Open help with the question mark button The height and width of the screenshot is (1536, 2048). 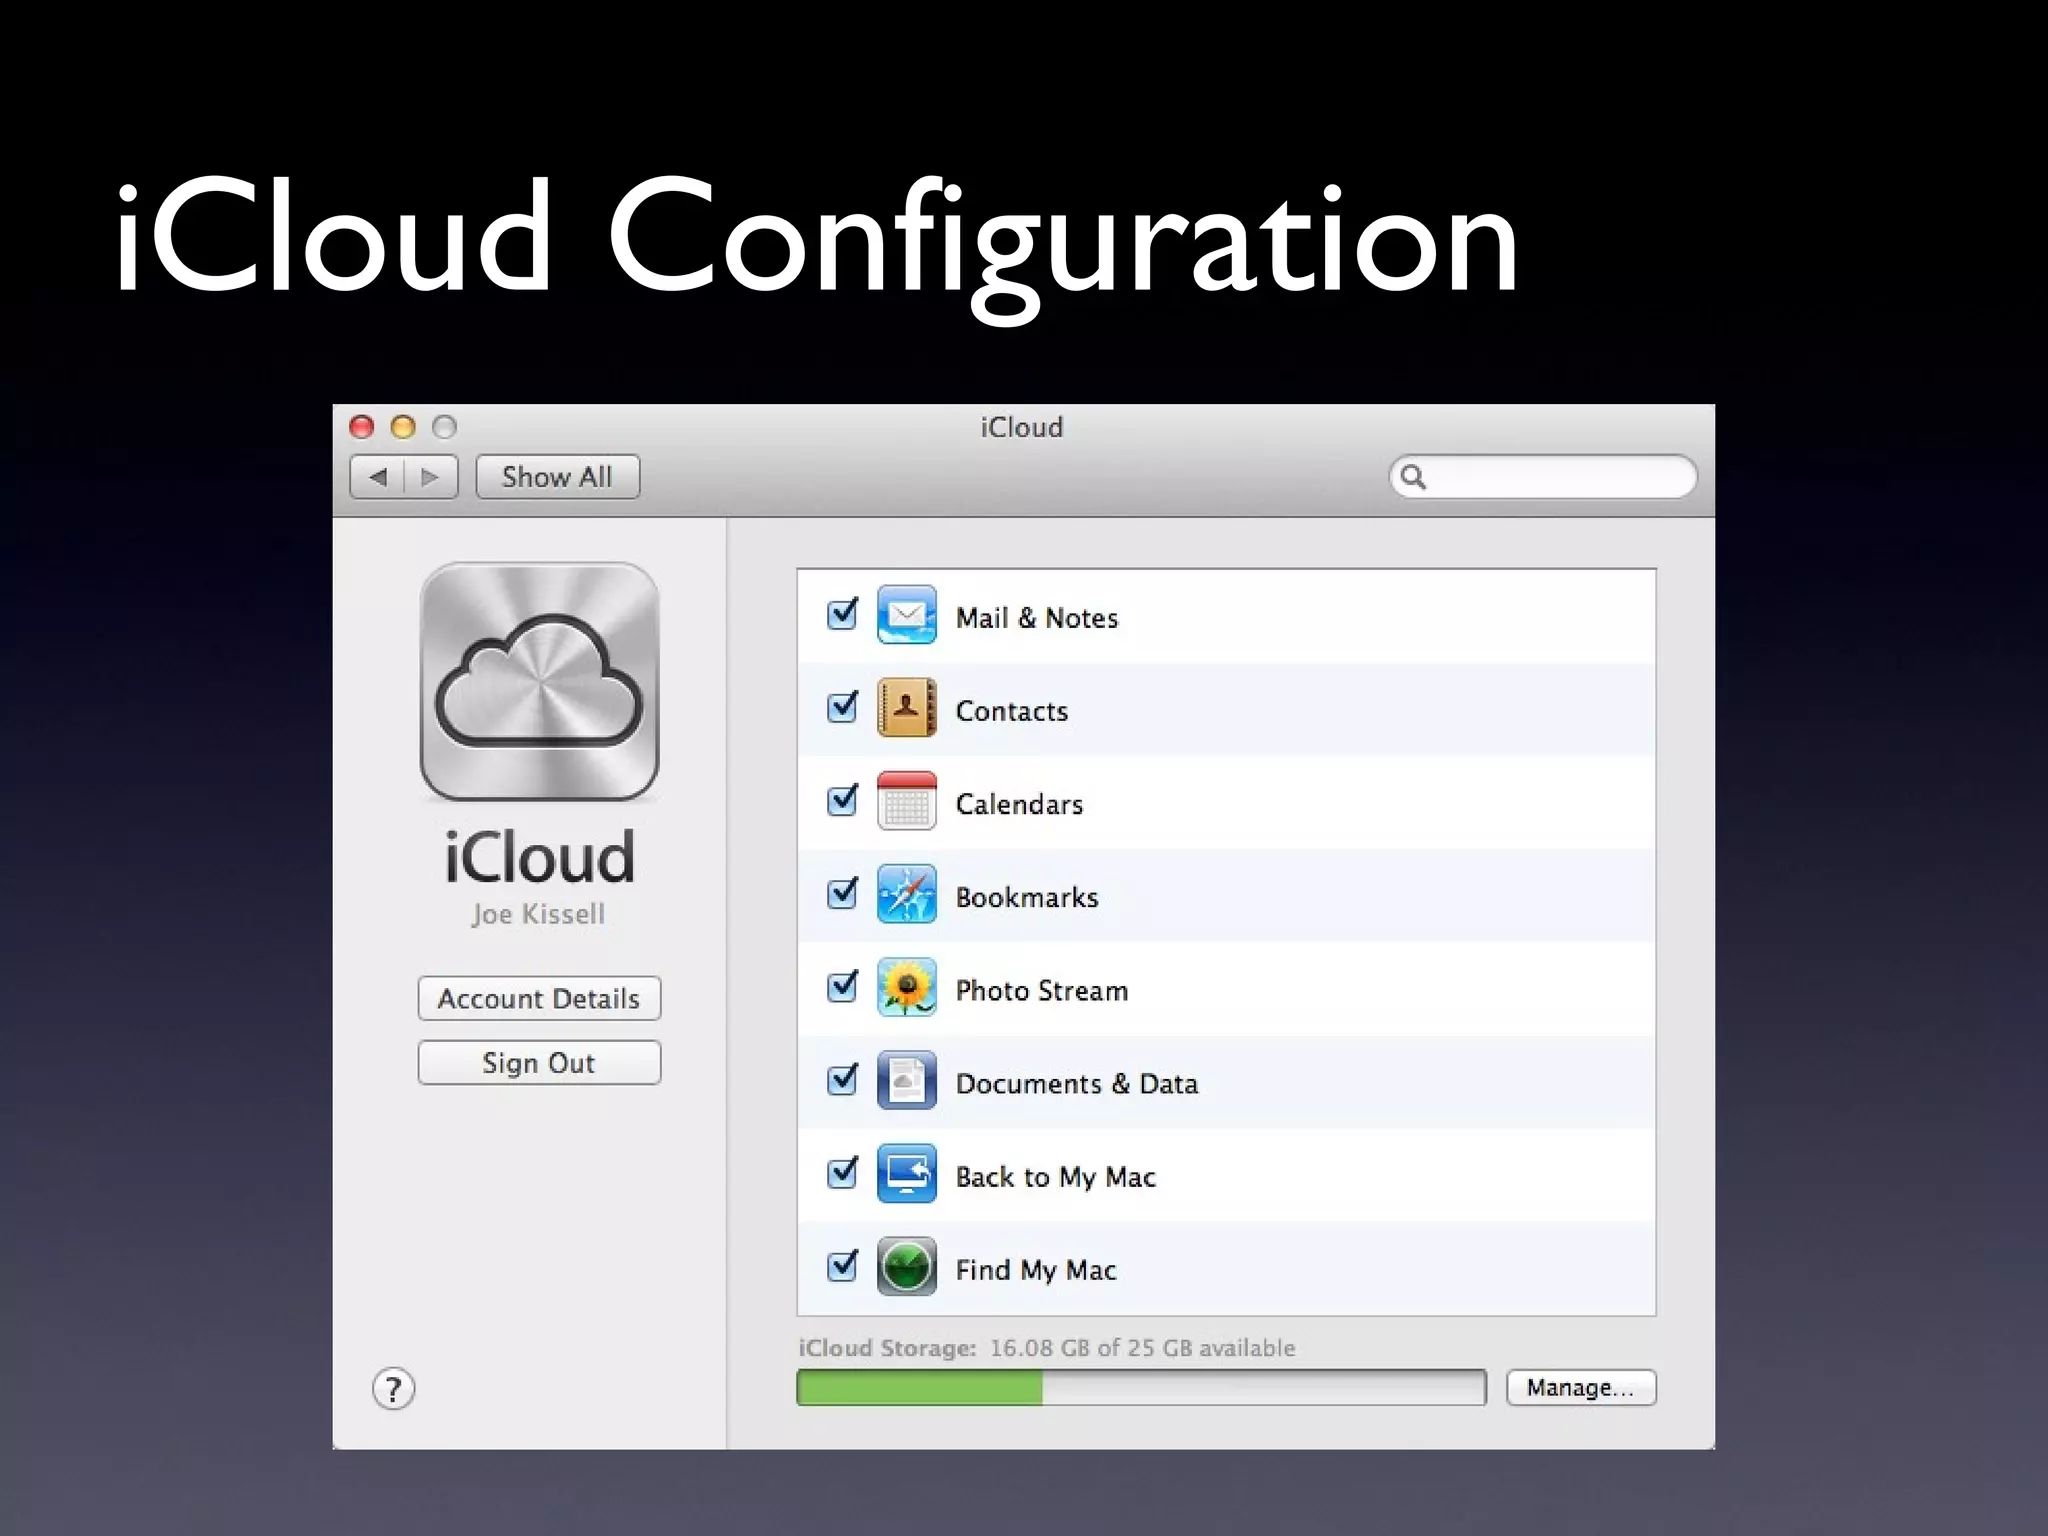393,1389
